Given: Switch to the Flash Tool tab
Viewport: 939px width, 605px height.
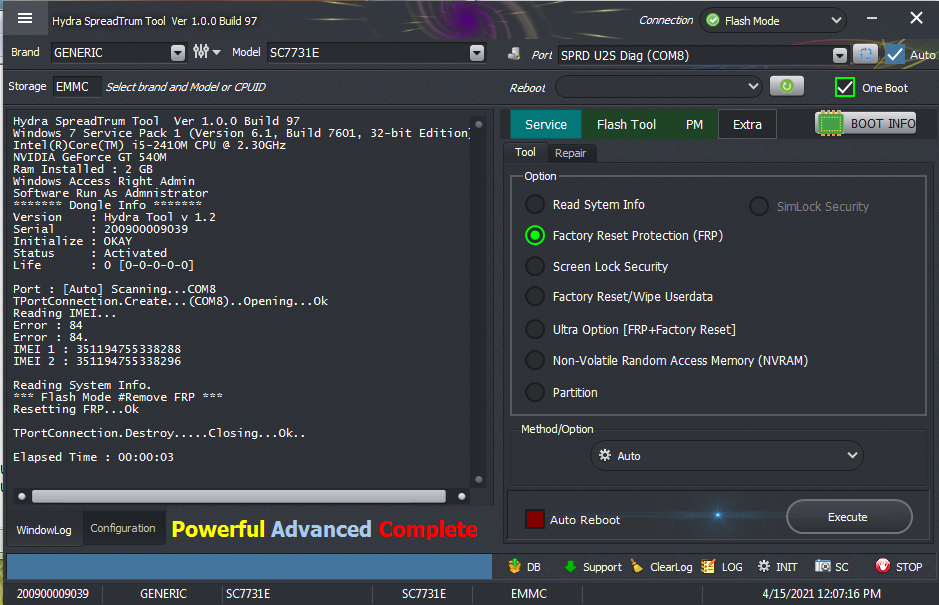Looking at the screenshot, I should pos(626,124).
